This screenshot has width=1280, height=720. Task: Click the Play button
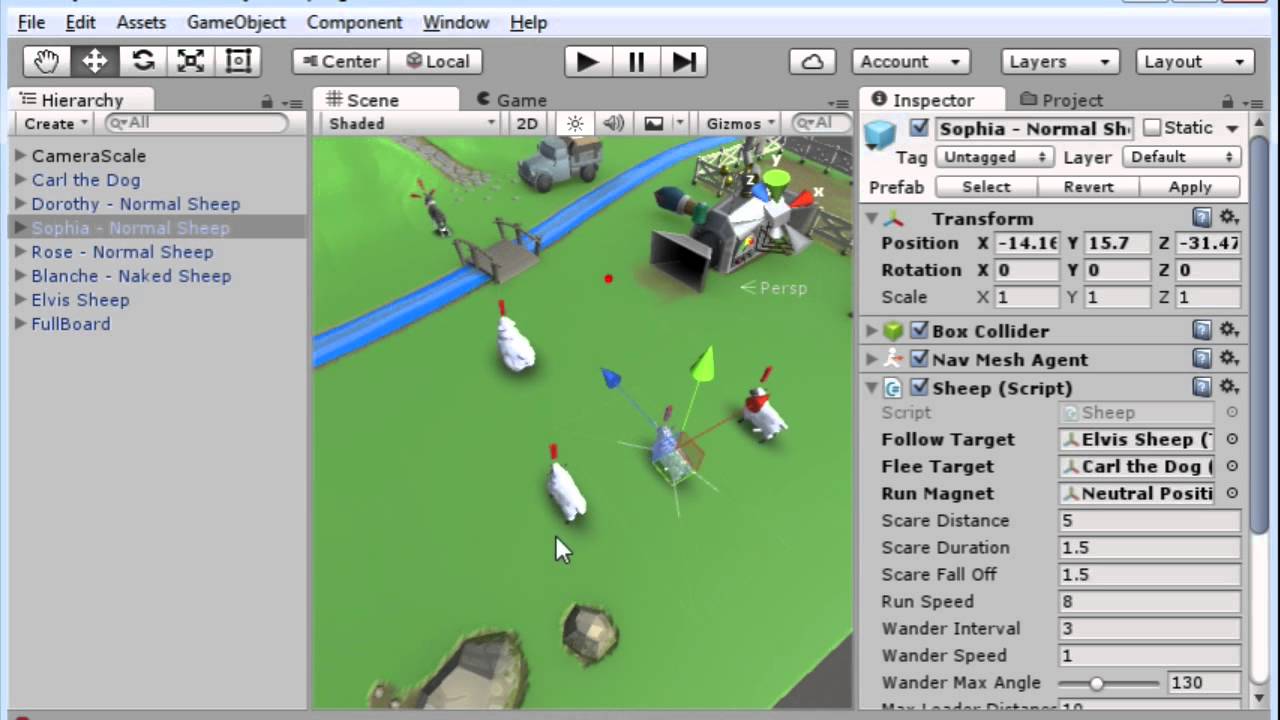tap(588, 62)
